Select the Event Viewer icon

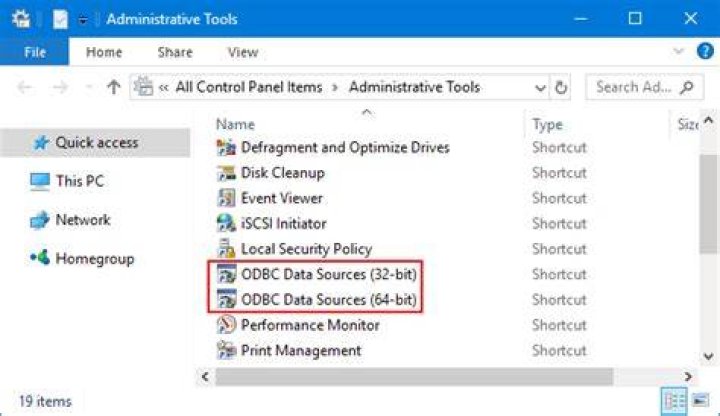[226, 198]
